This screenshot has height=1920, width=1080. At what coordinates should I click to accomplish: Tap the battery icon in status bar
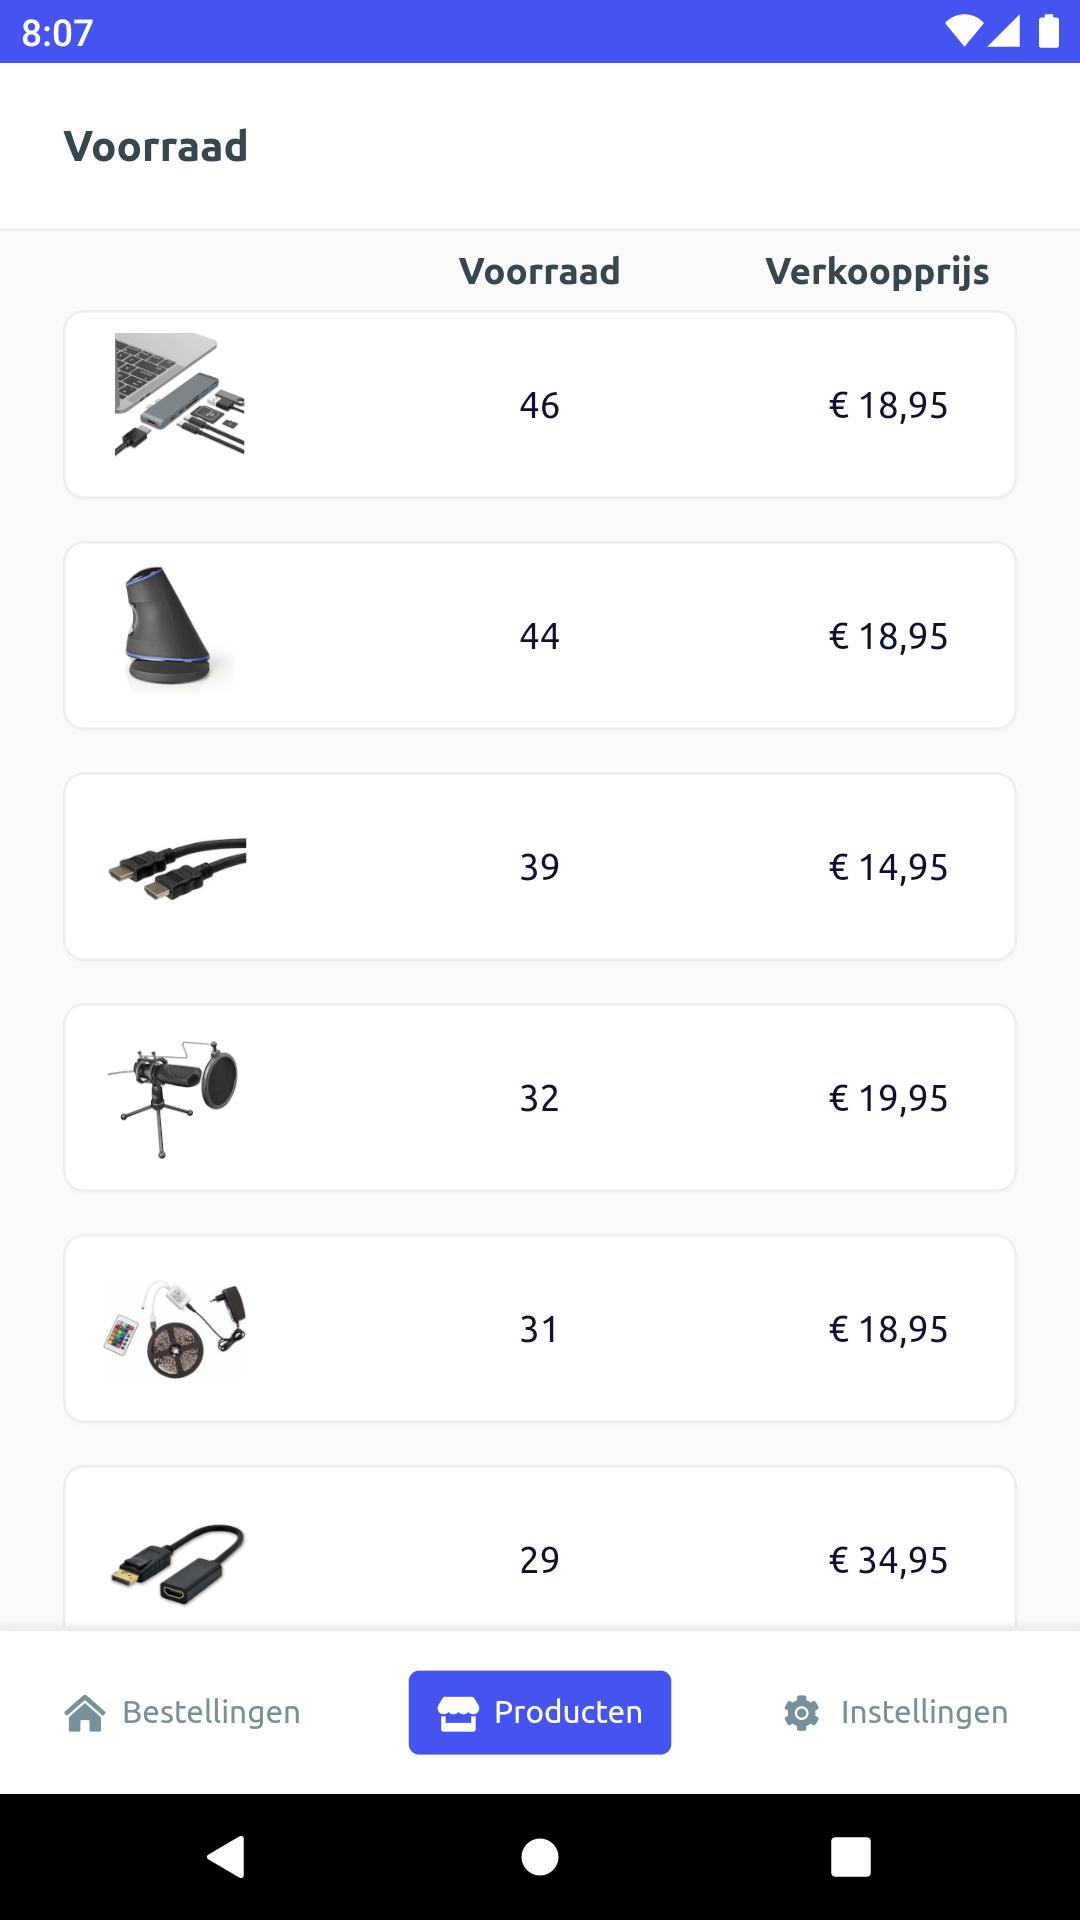[1048, 31]
